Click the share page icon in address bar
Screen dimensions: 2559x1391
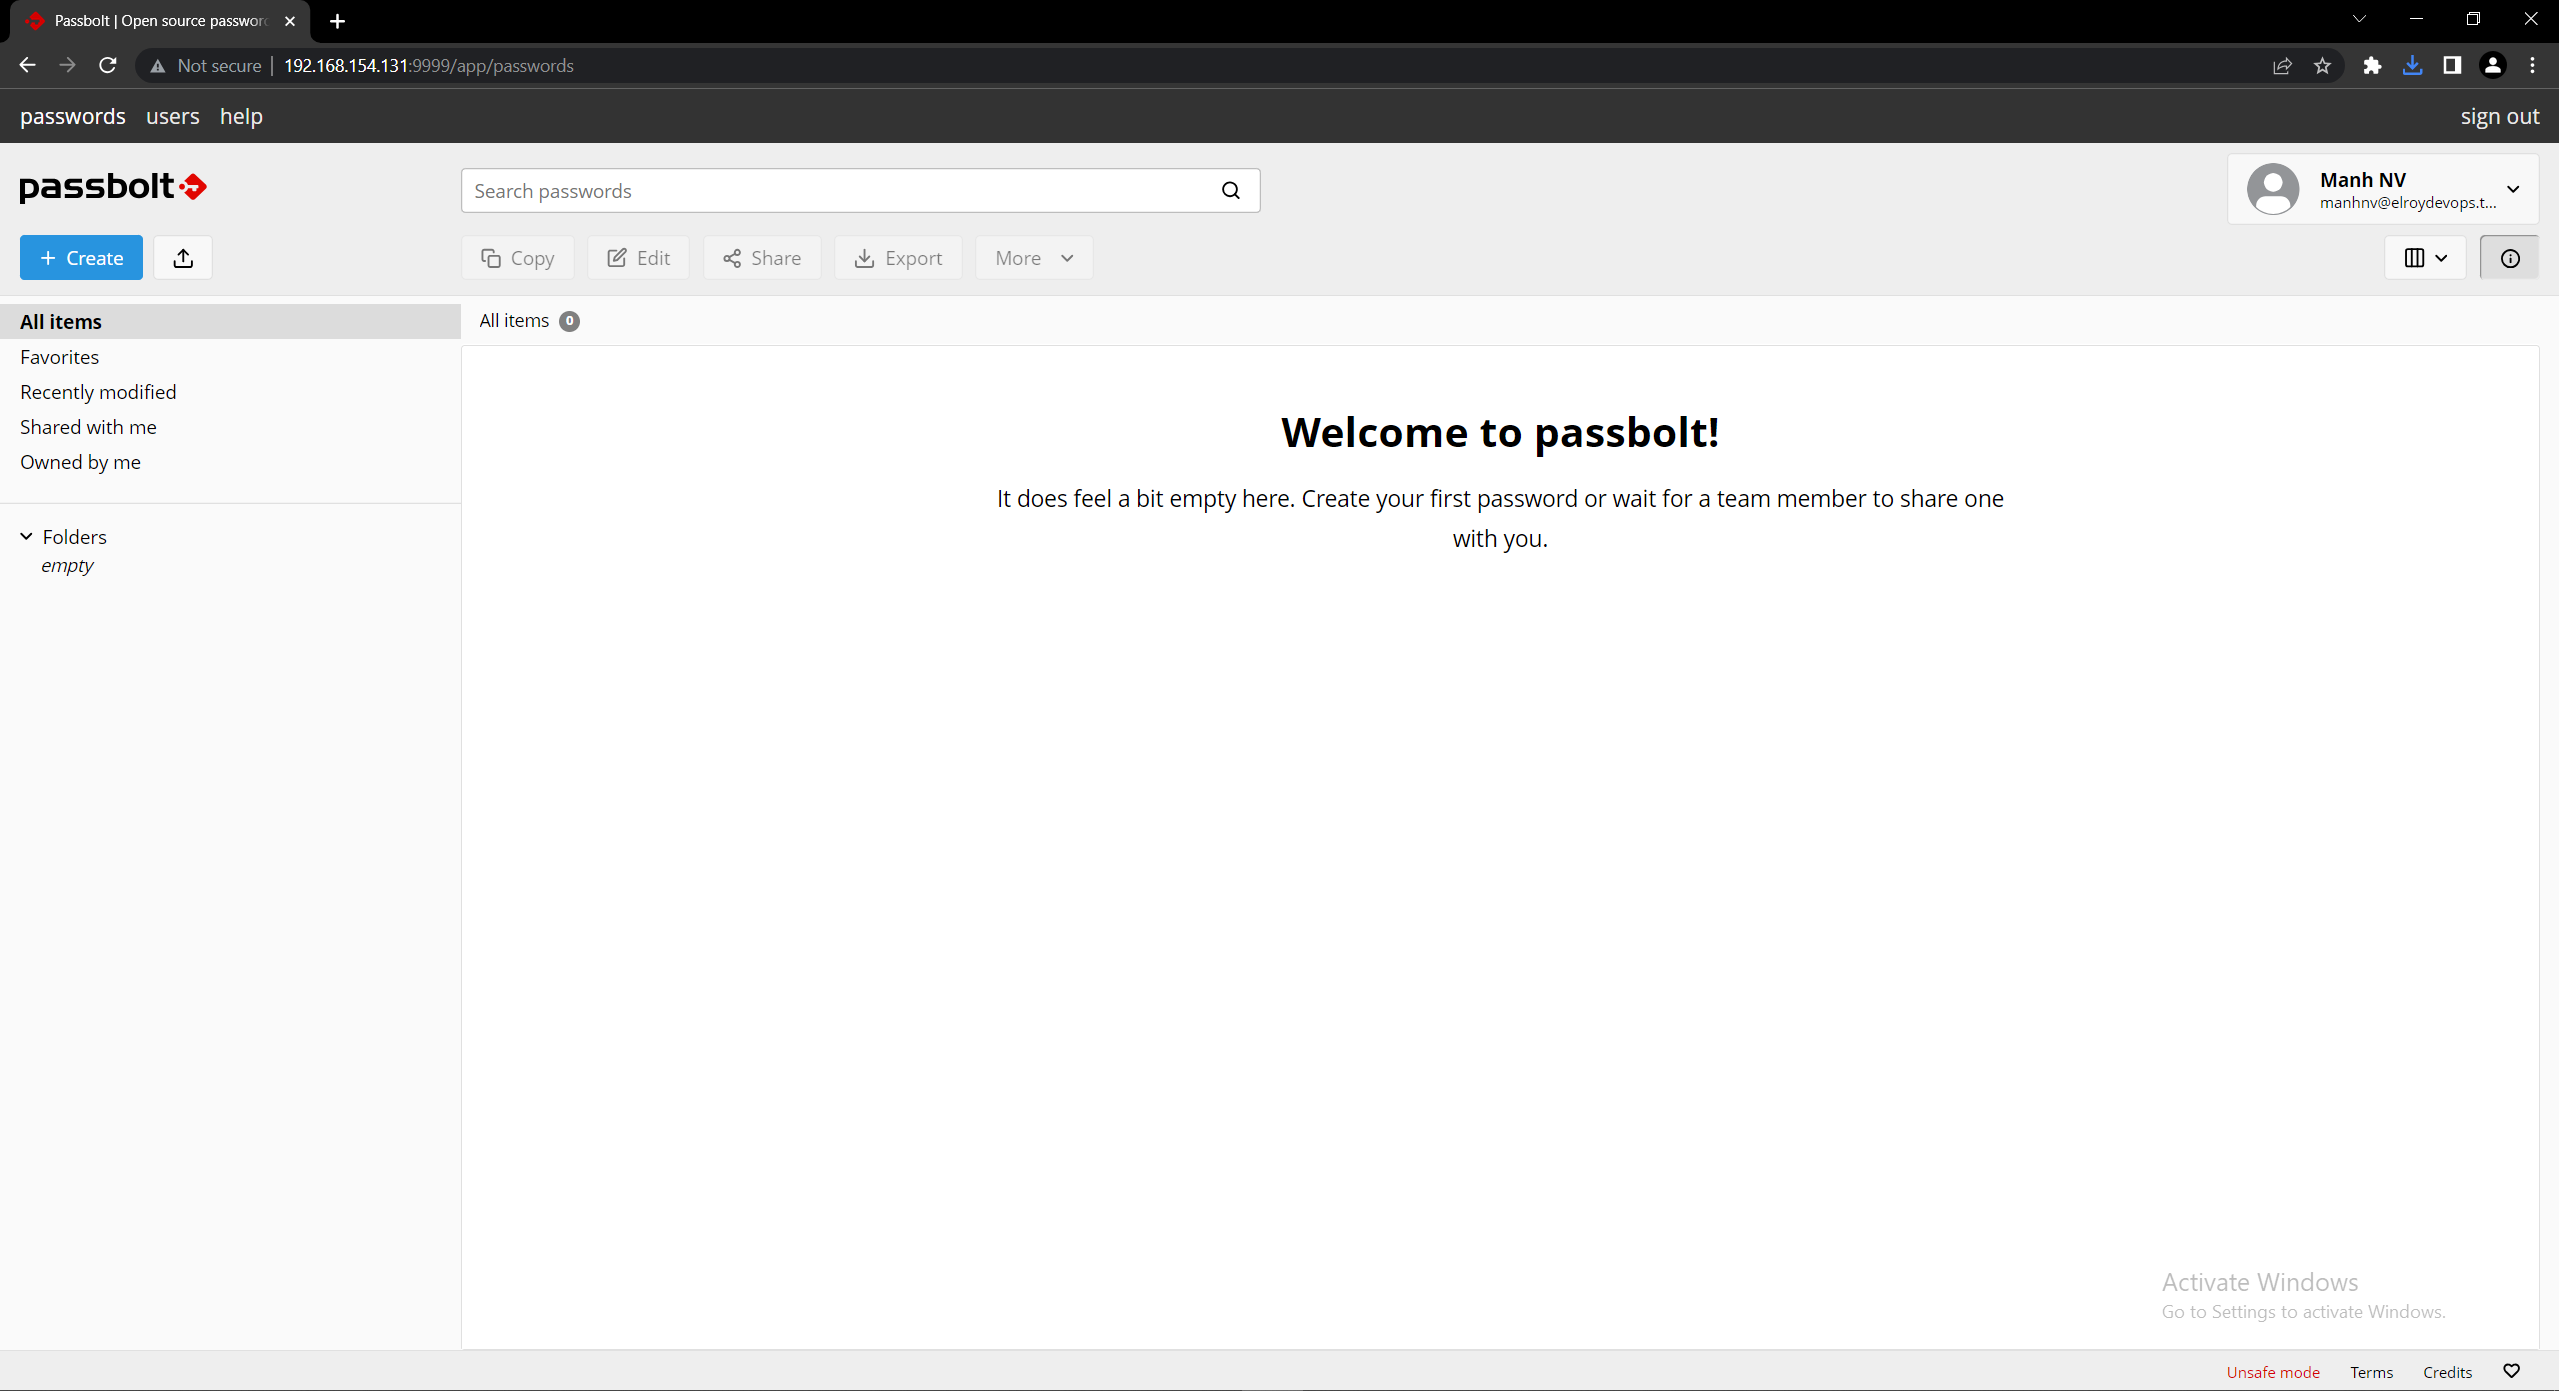pyautogui.click(x=2283, y=66)
